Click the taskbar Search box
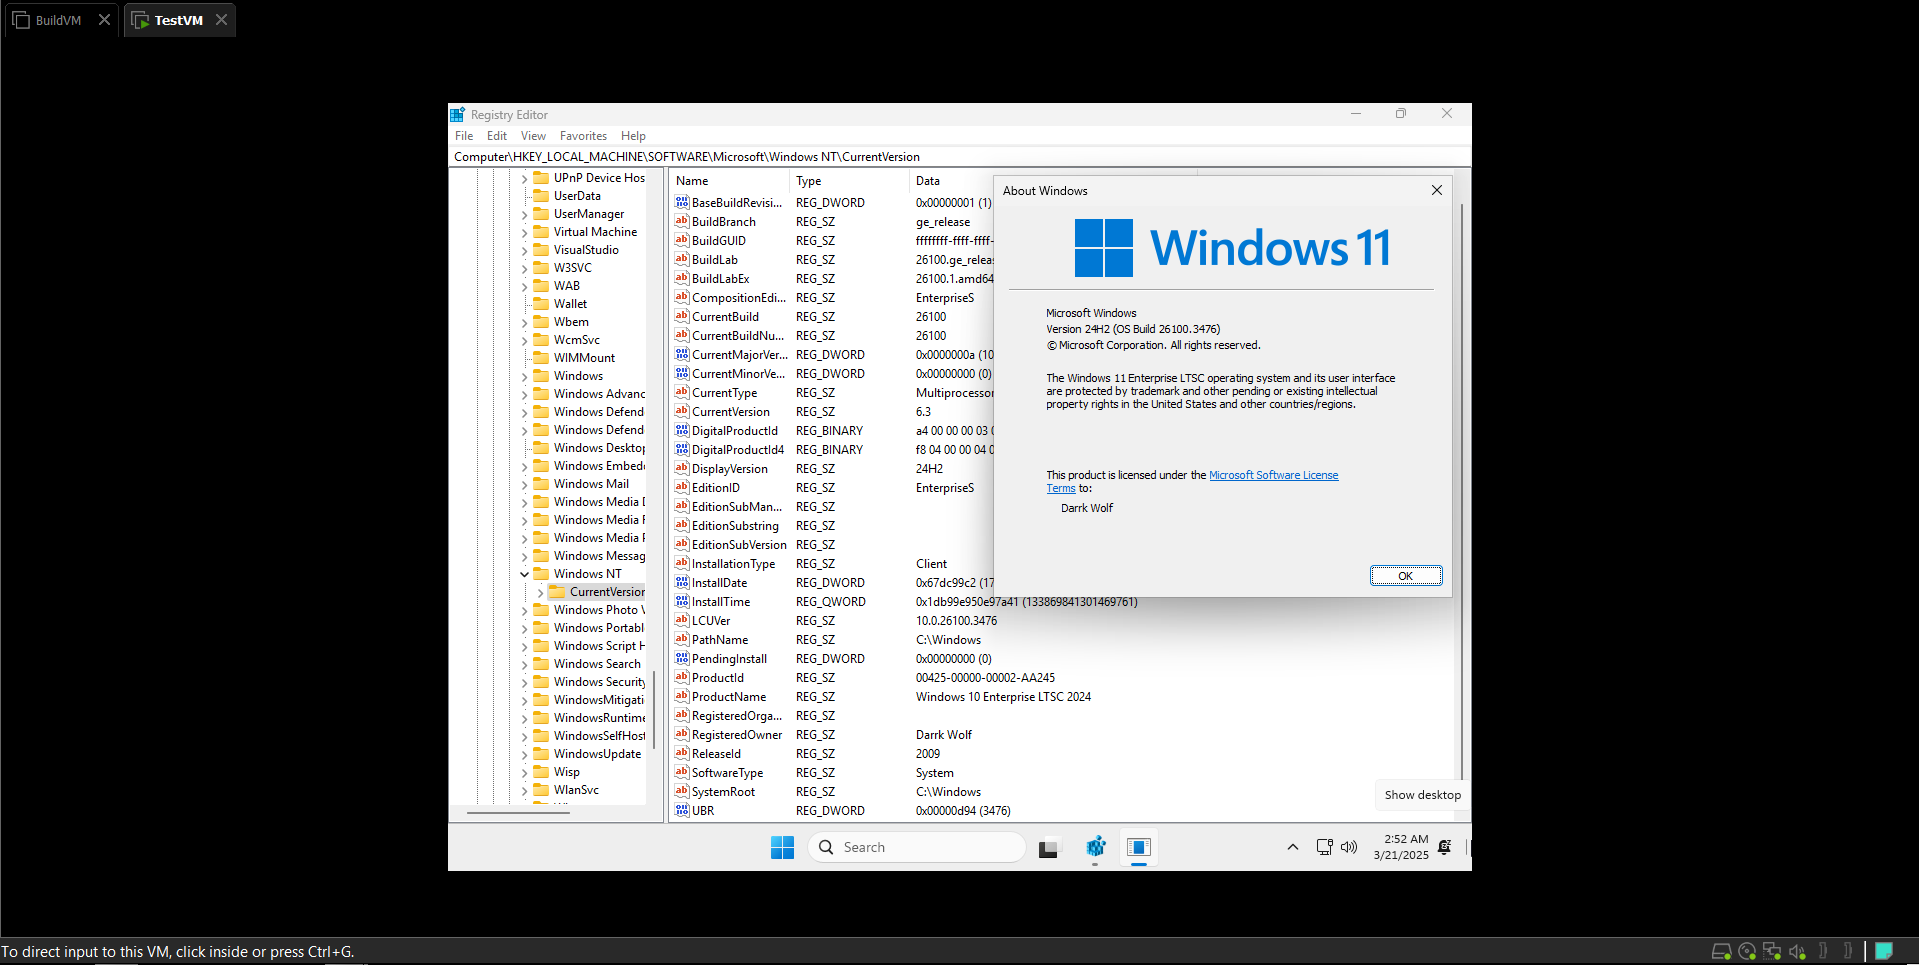Viewport: 1919px width, 965px height. tap(917, 847)
